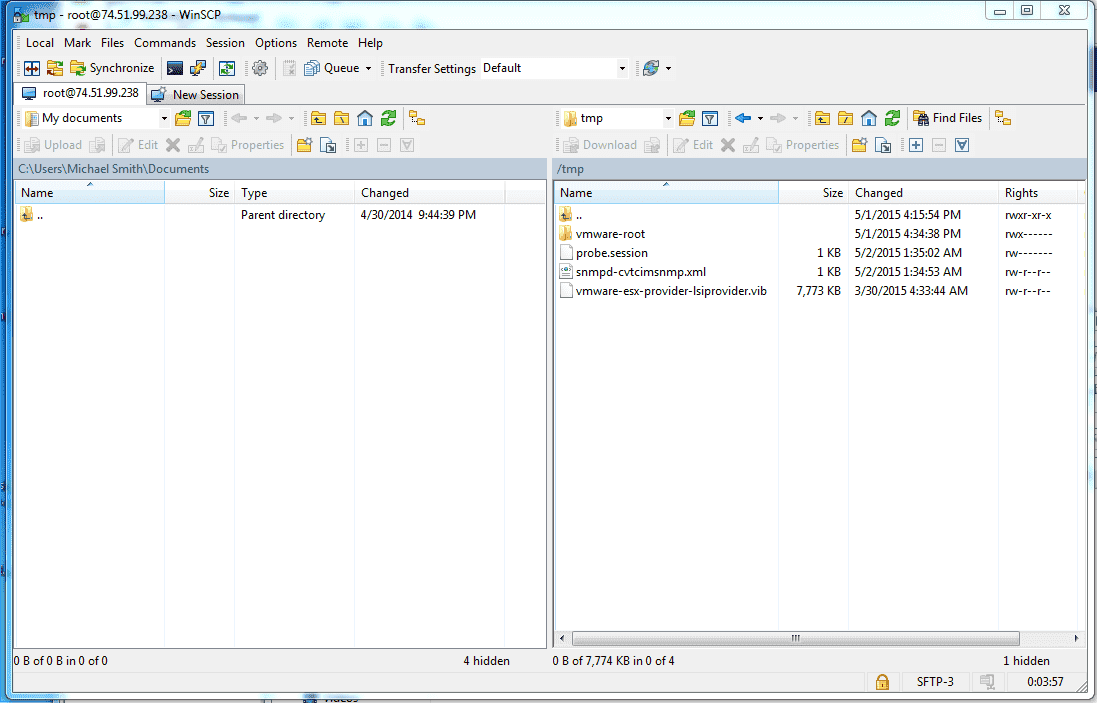This screenshot has height=703, width=1097.
Task: Expand the Queue dropdown arrow
Action: pyautogui.click(x=369, y=69)
